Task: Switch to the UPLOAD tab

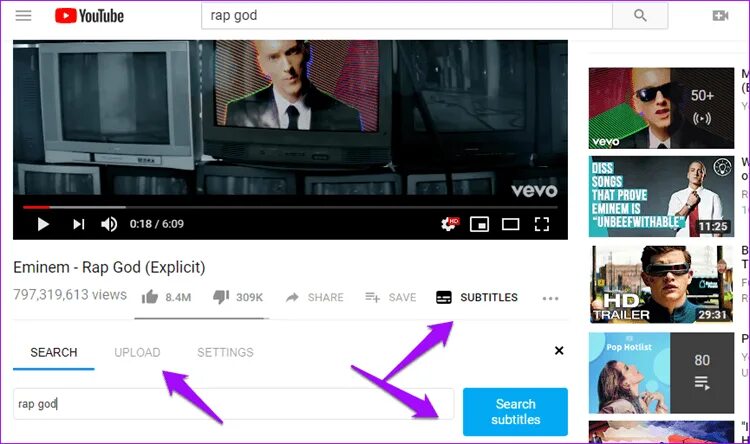Action: click(x=137, y=353)
